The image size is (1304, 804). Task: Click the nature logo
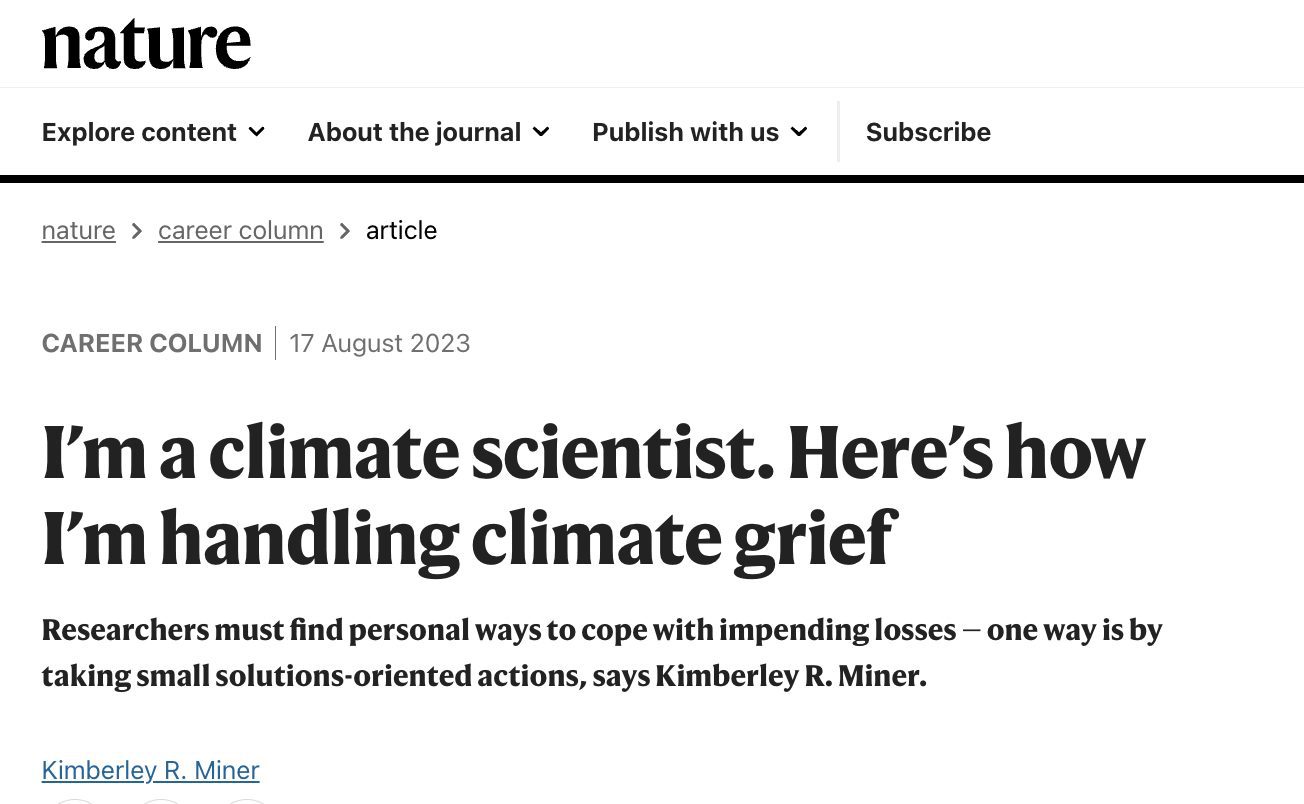pos(146,45)
